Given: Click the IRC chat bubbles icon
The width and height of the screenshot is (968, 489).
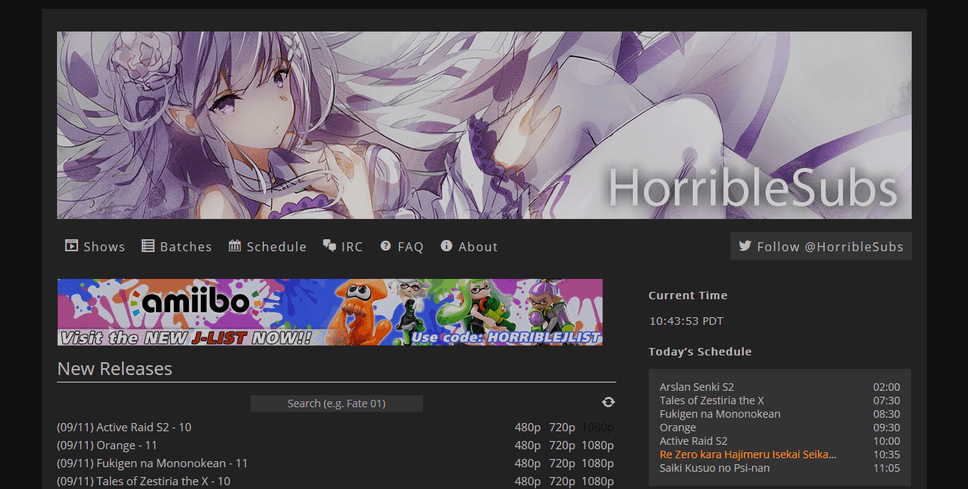Looking at the screenshot, I should pyautogui.click(x=329, y=246).
